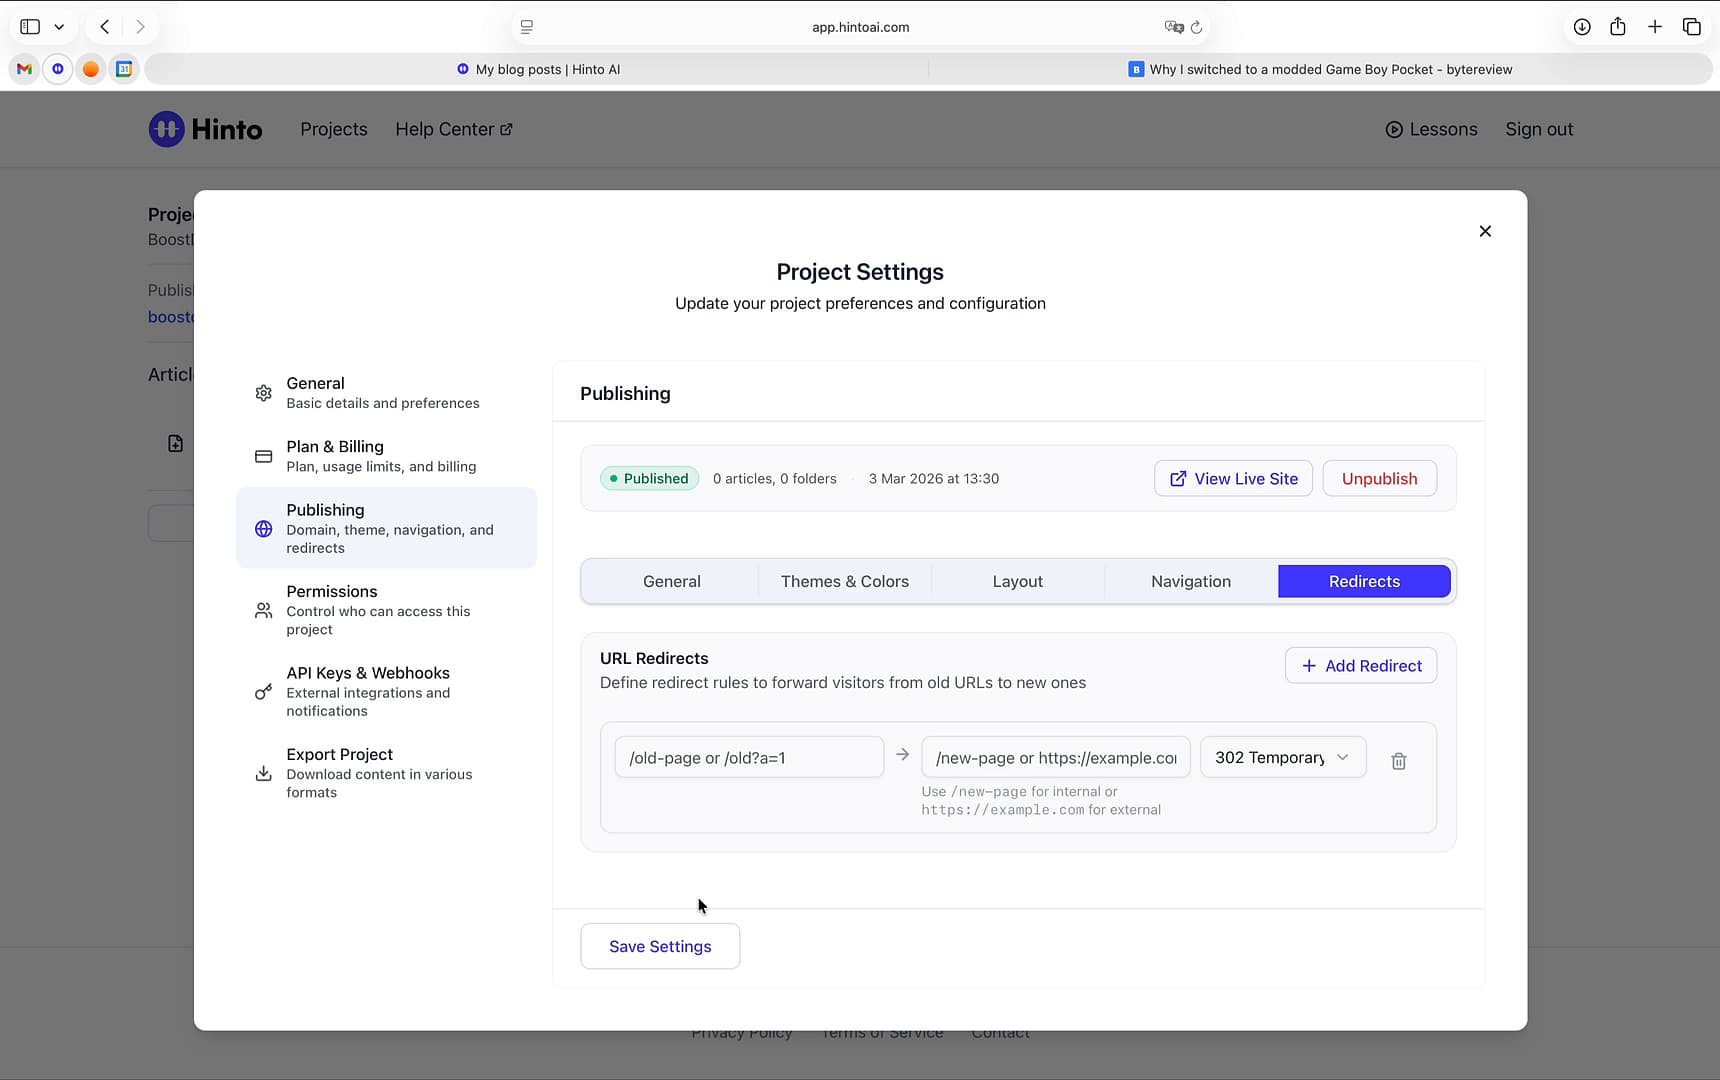Click the Safari reader page icon
Image resolution: width=1720 pixels, height=1080 pixels.
(x=527, y=27)
